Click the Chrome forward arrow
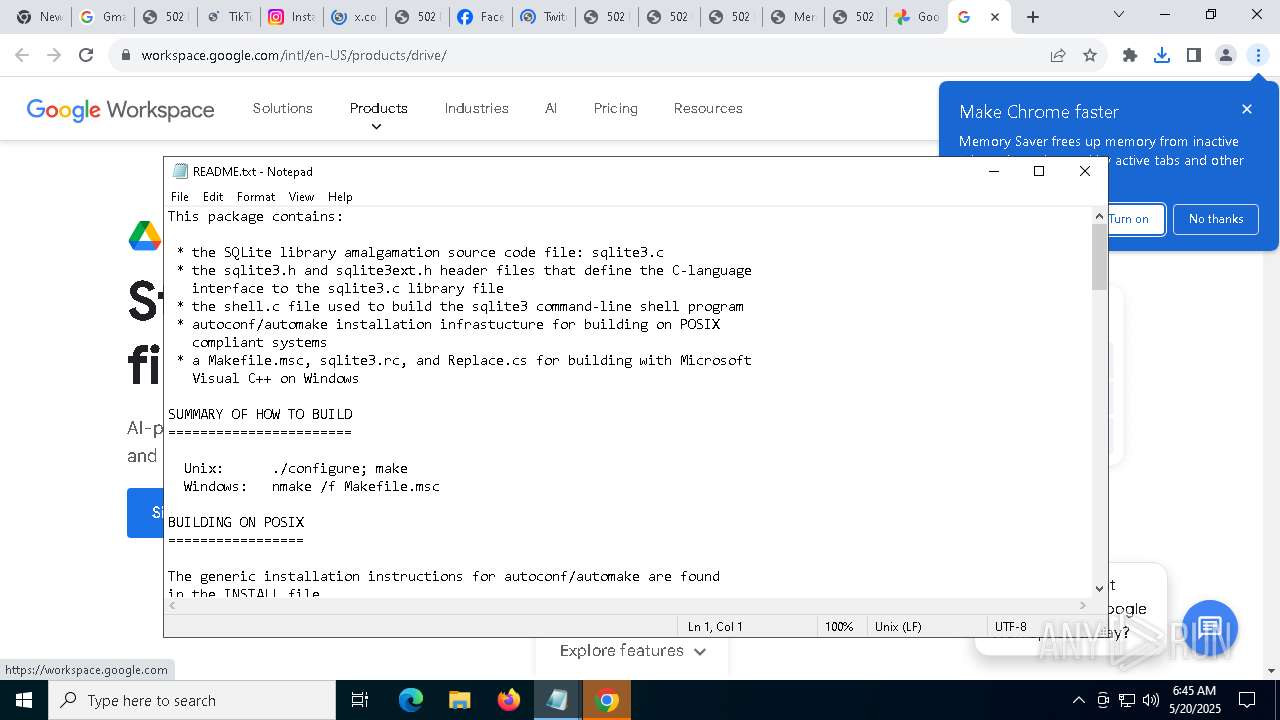This screenshot has height=720, width=1280. point(54,55)
